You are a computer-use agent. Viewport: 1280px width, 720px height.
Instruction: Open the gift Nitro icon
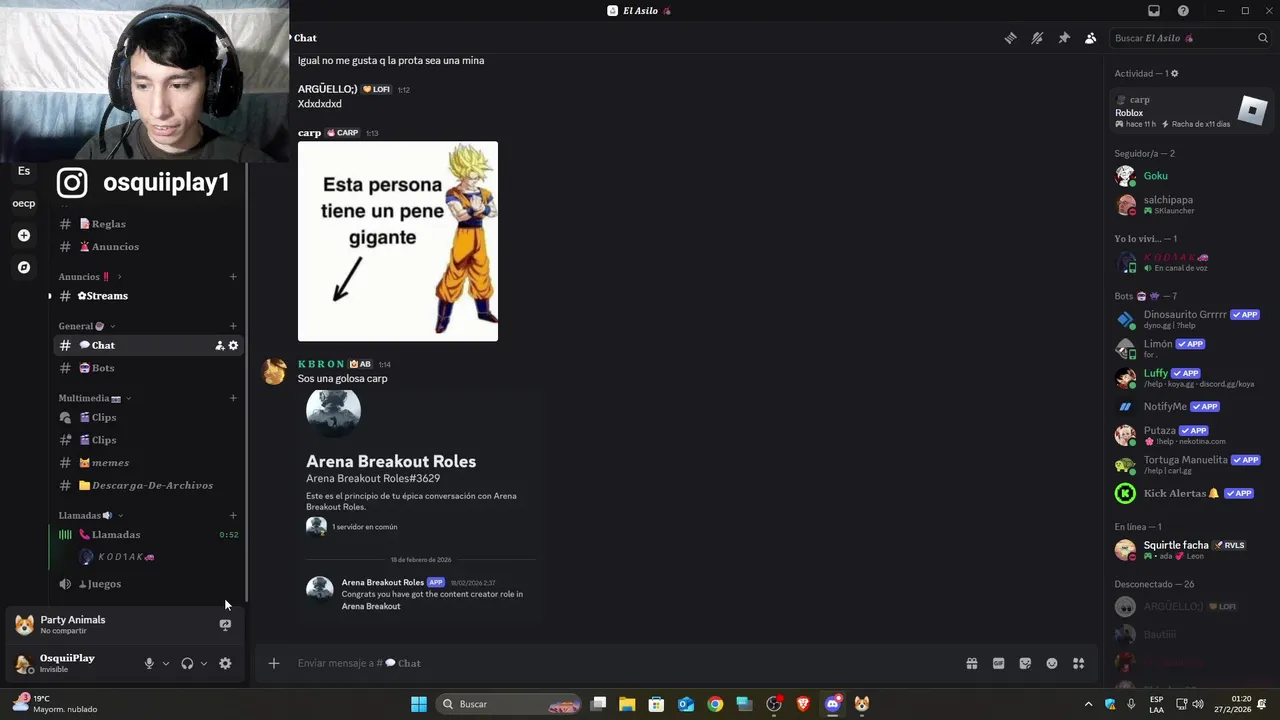(x=971, y=663)
